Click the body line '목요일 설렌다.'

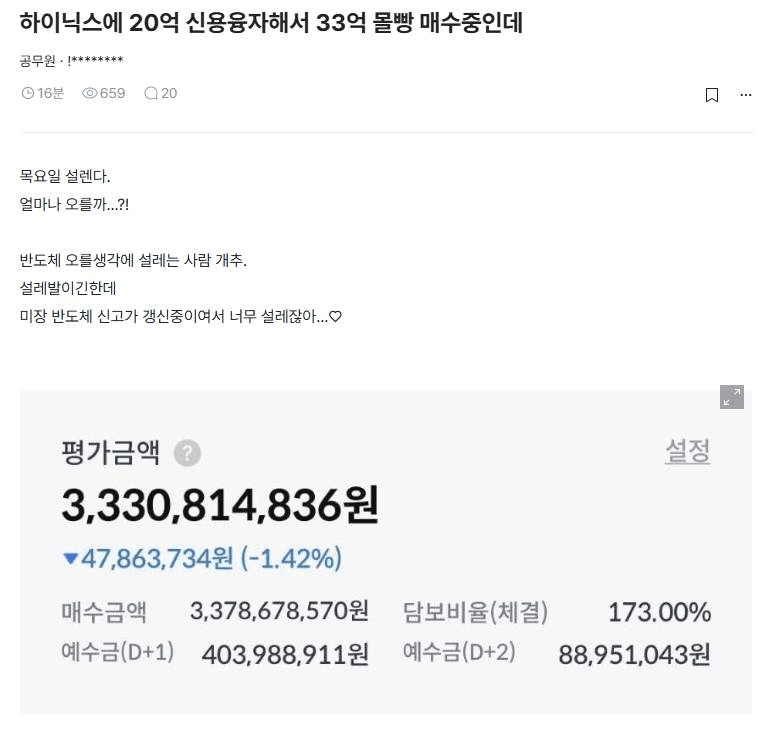tap(65, 175)
